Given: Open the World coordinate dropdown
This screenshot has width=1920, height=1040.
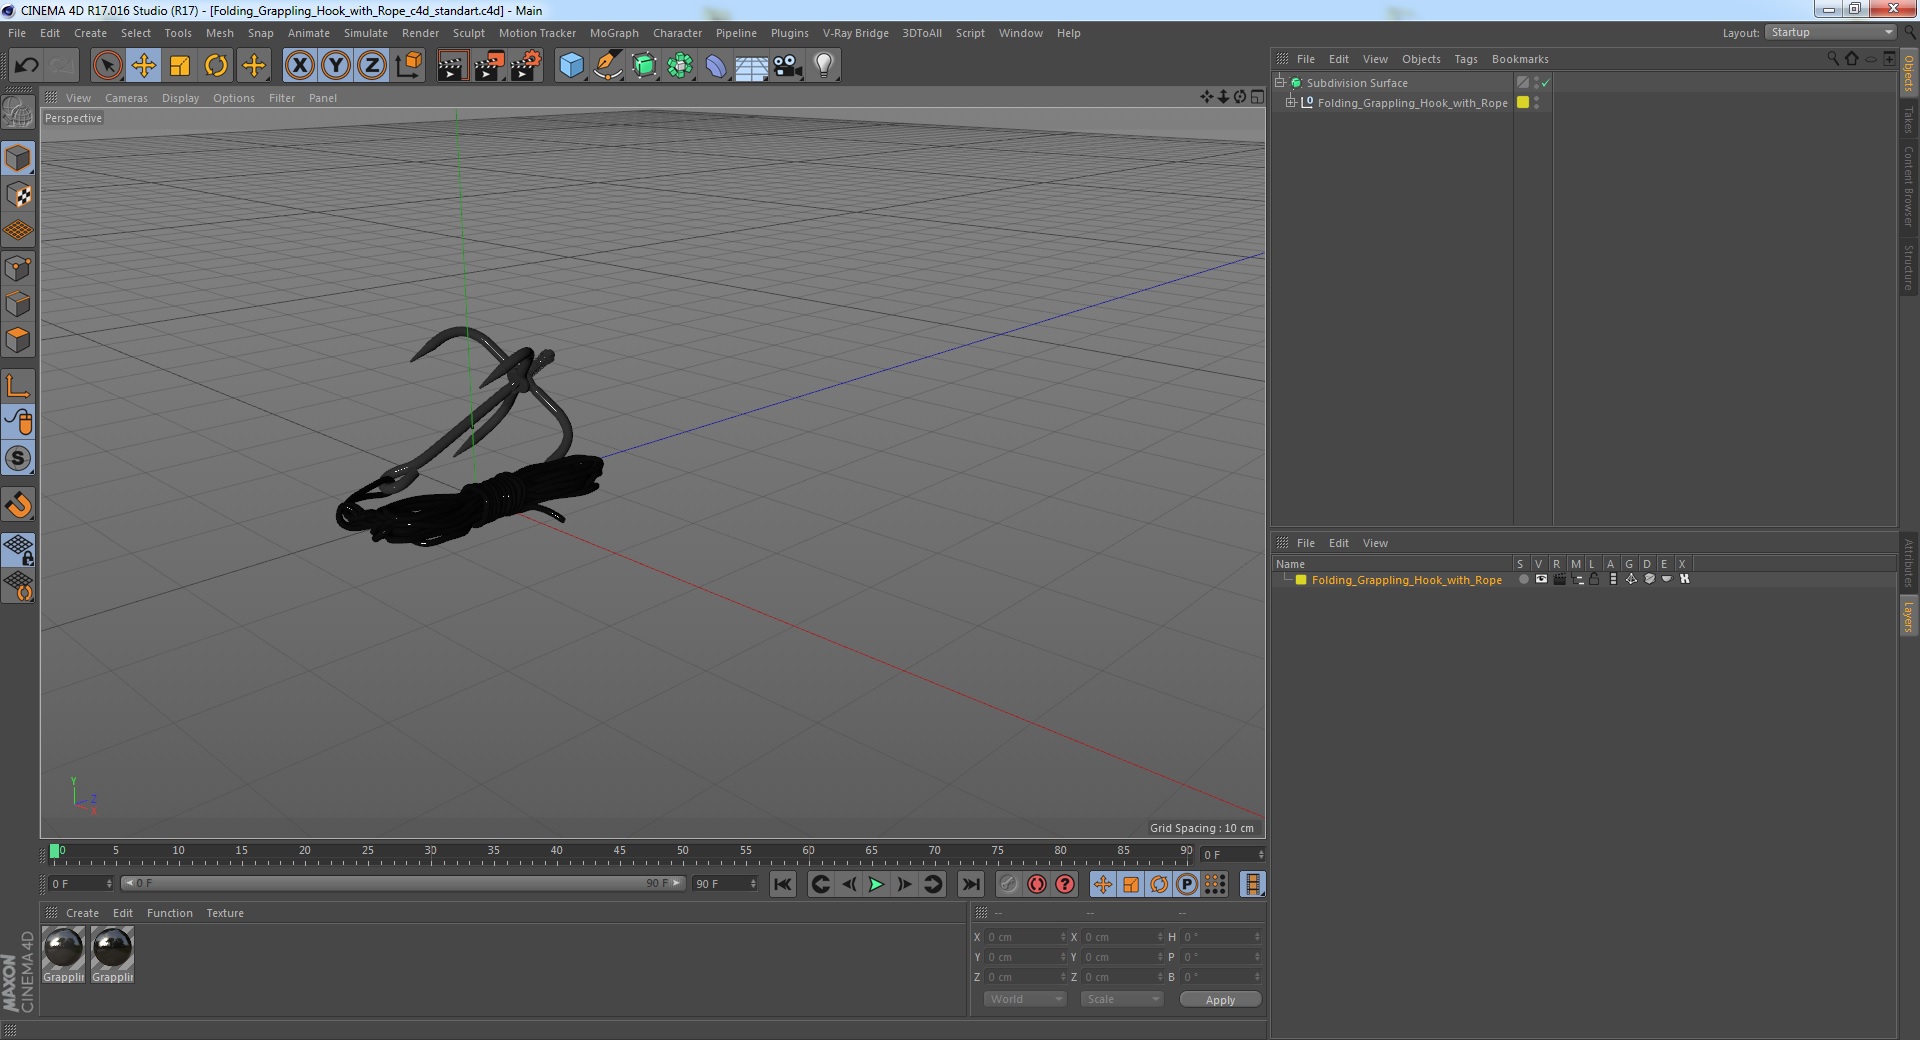Looking at the screenshot, I should pos(1025,999).
